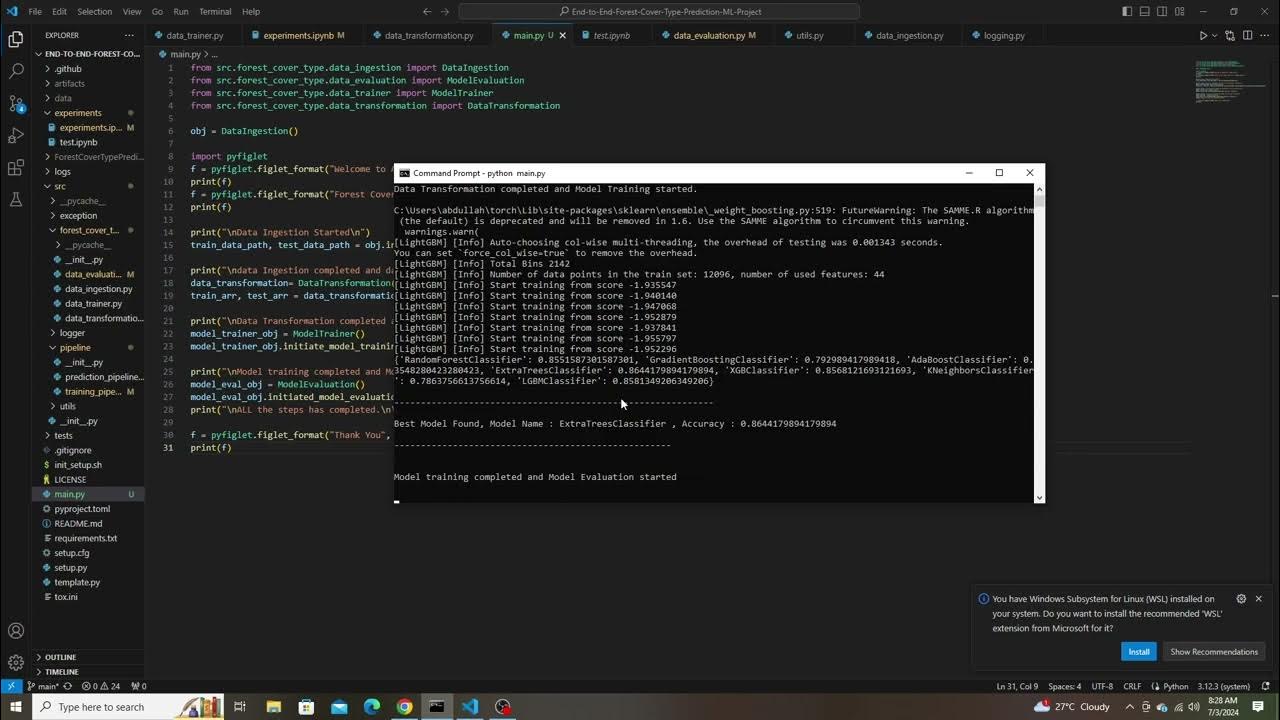Image resolution: width=1280 pixels, height=720 pixels.
Task: Open the Selection menu
Action: pos(95,11)
